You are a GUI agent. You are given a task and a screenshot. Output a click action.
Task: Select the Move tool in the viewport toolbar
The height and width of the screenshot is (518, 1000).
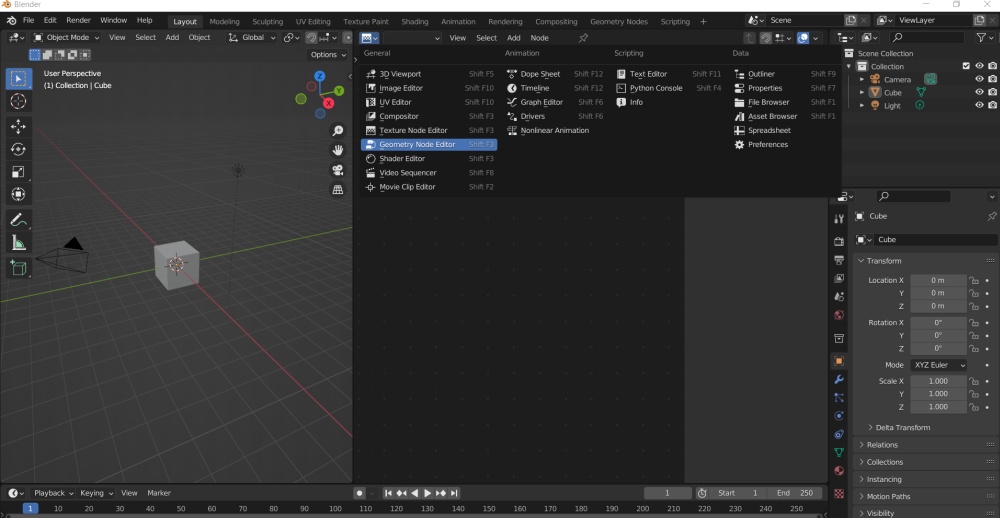point(18,126)
